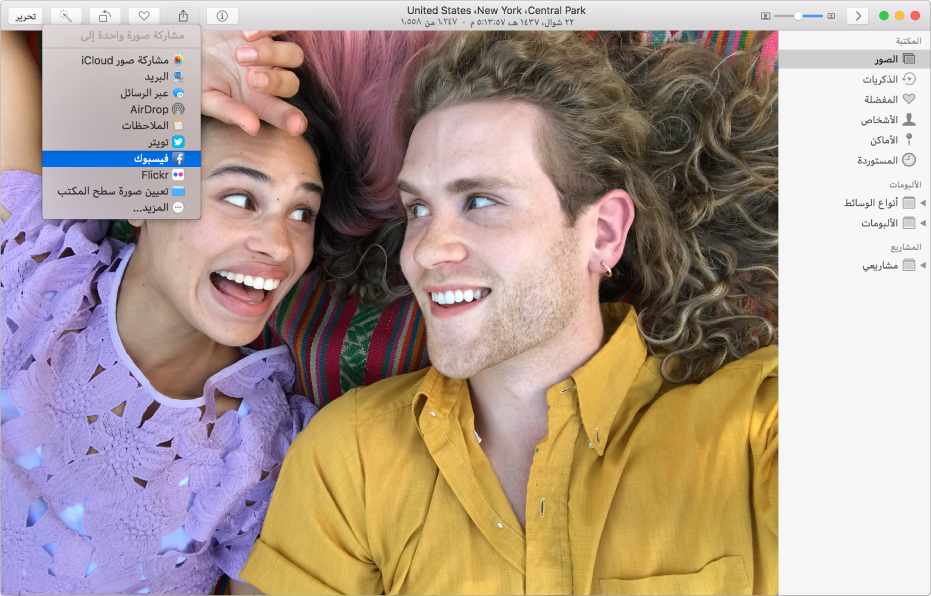The height and width of the screenshot is (596, 931).
Task: Click the تحرير (Edit) button
Action: (26, 16)
